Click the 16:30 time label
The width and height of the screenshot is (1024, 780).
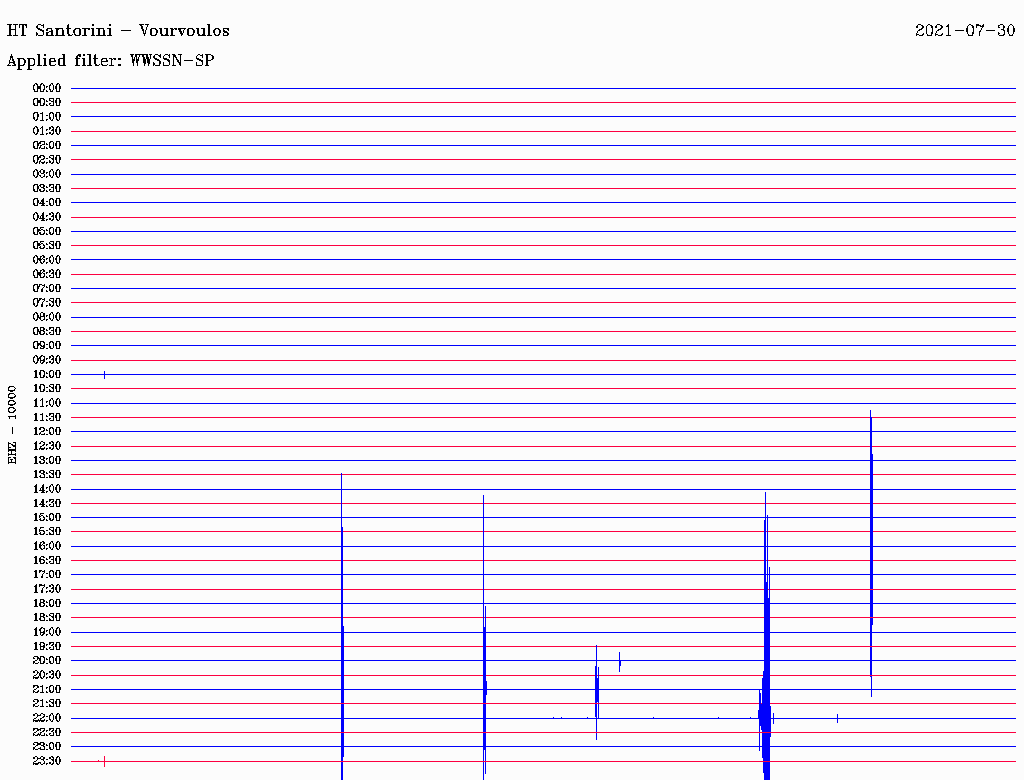pos(47,561)
